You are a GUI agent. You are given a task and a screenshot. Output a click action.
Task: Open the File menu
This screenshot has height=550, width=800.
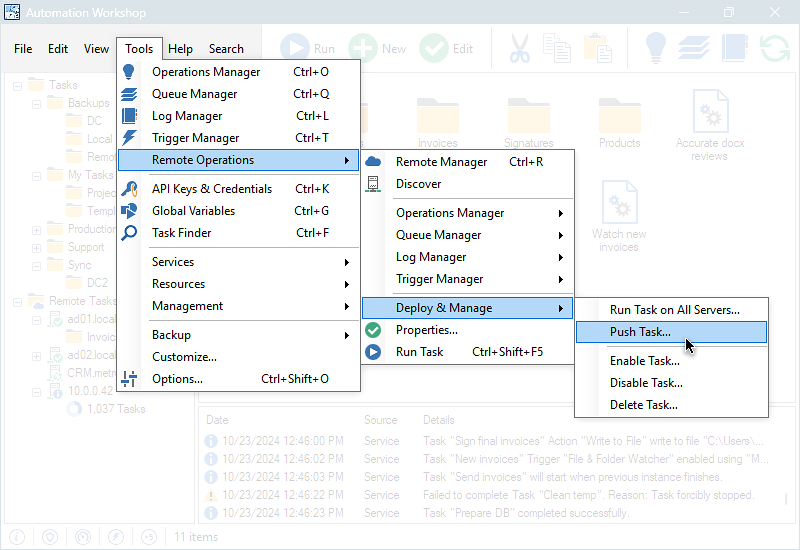23,49
